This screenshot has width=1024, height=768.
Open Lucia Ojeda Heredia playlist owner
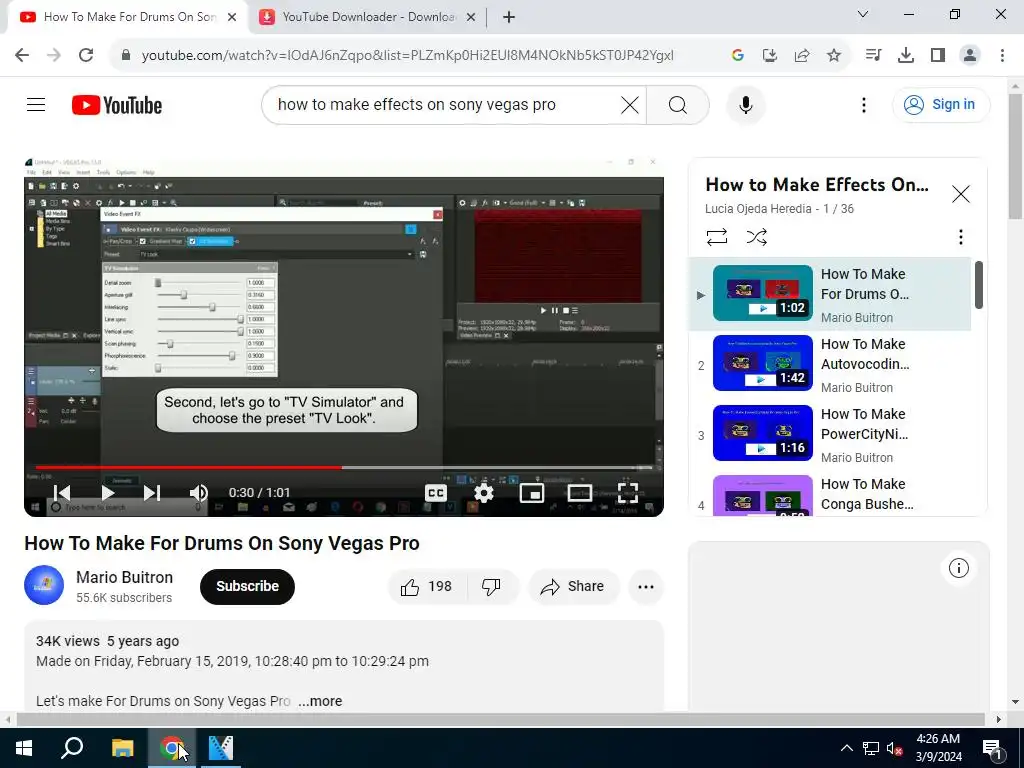(x=759, y=209)
